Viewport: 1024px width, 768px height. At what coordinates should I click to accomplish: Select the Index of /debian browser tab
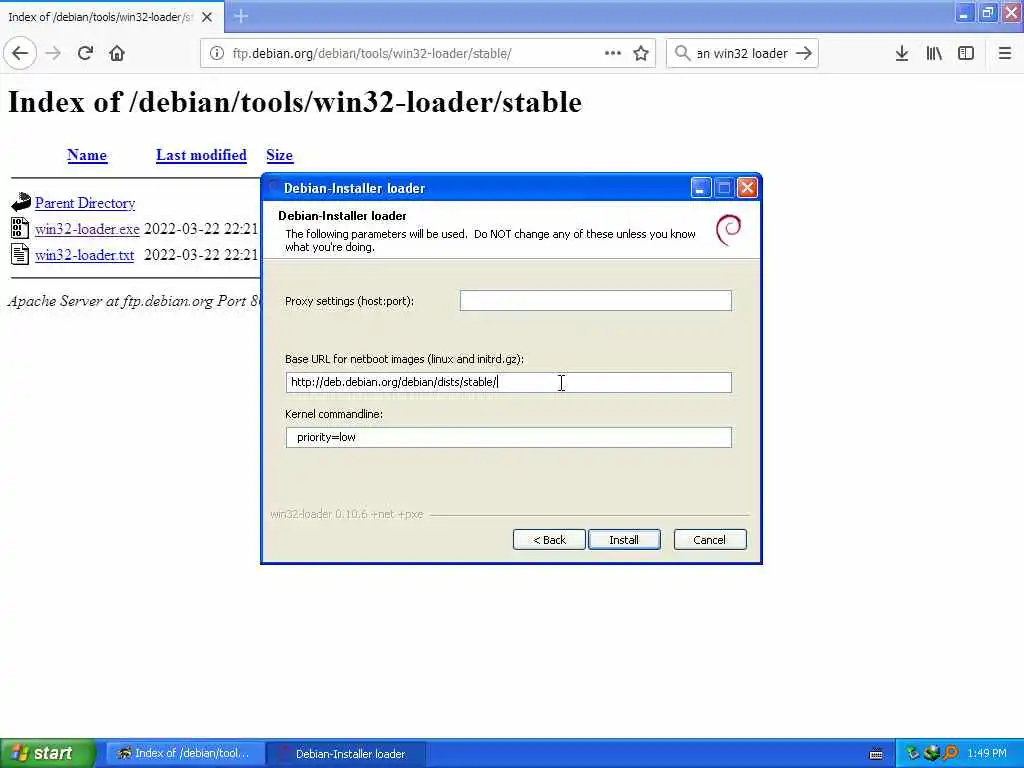(x=111, y=17)
